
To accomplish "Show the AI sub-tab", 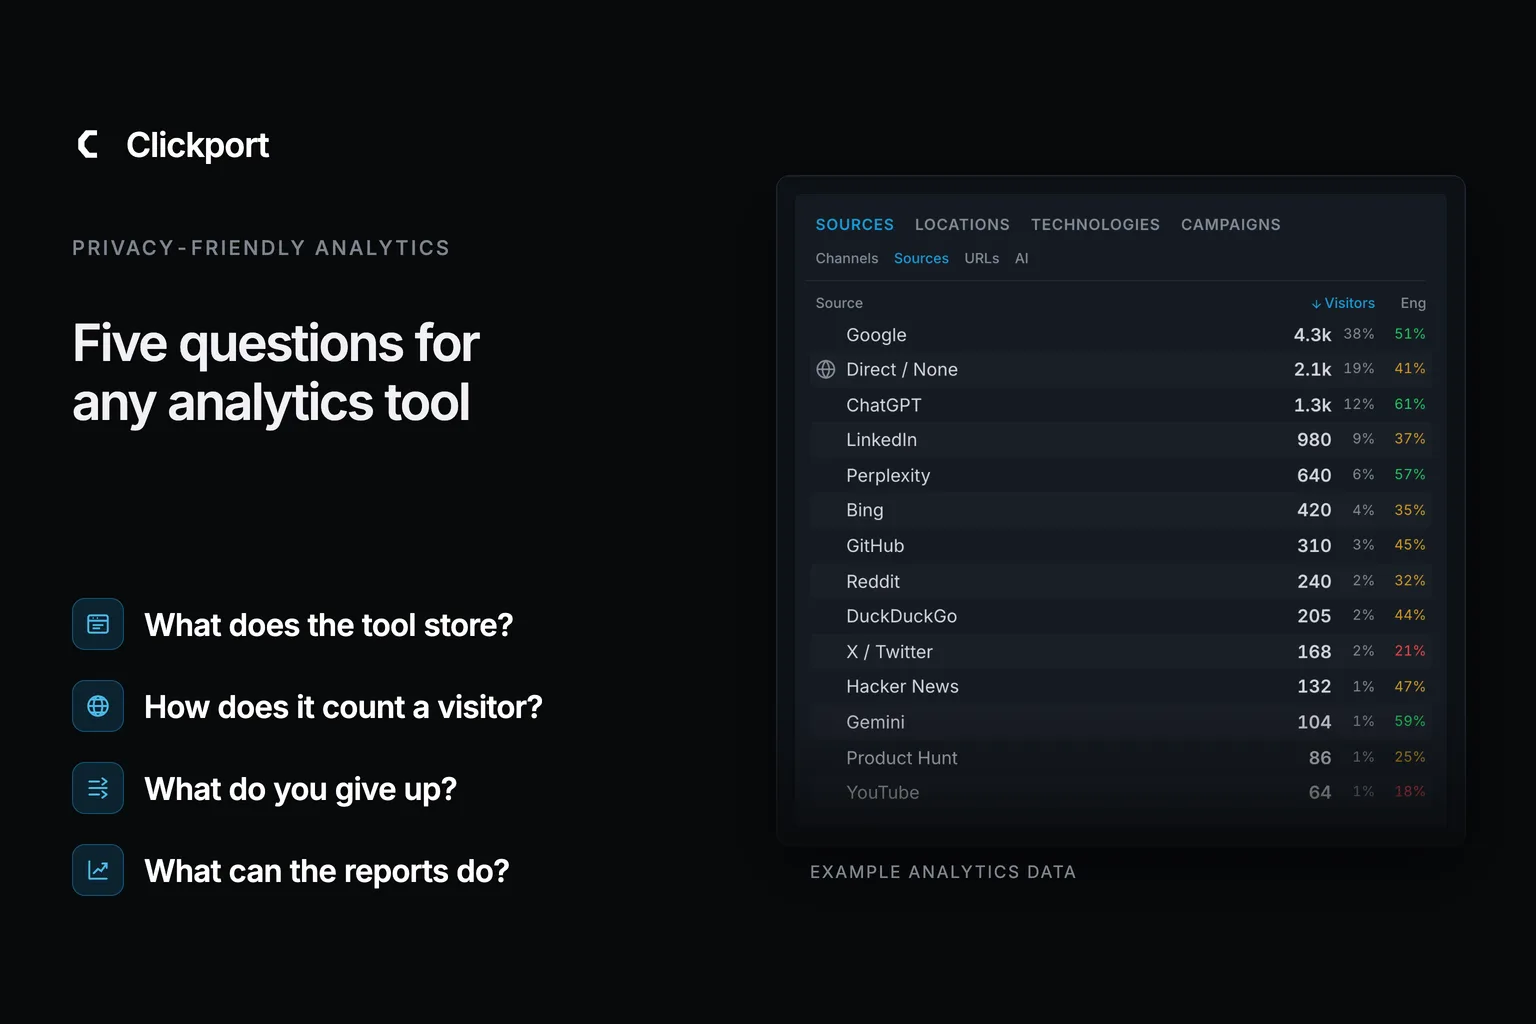I will point(1022,258).
